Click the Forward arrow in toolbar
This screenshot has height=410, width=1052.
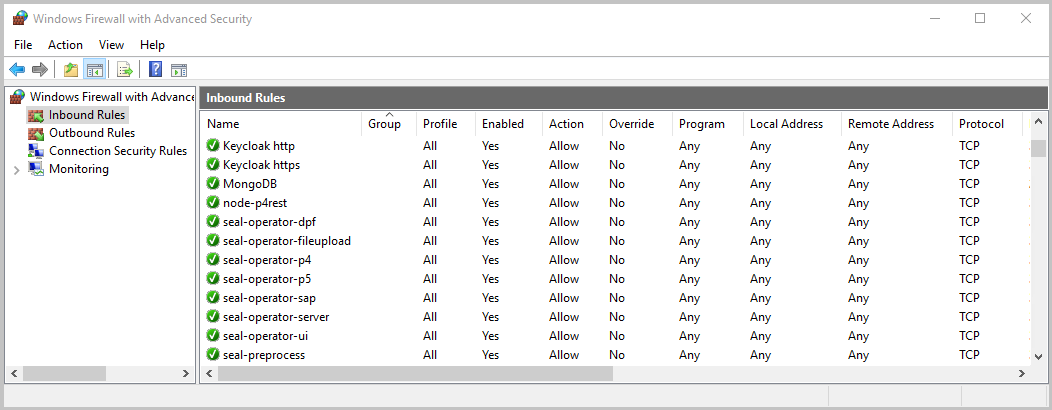pyautogui.click(x=40, y=69)
